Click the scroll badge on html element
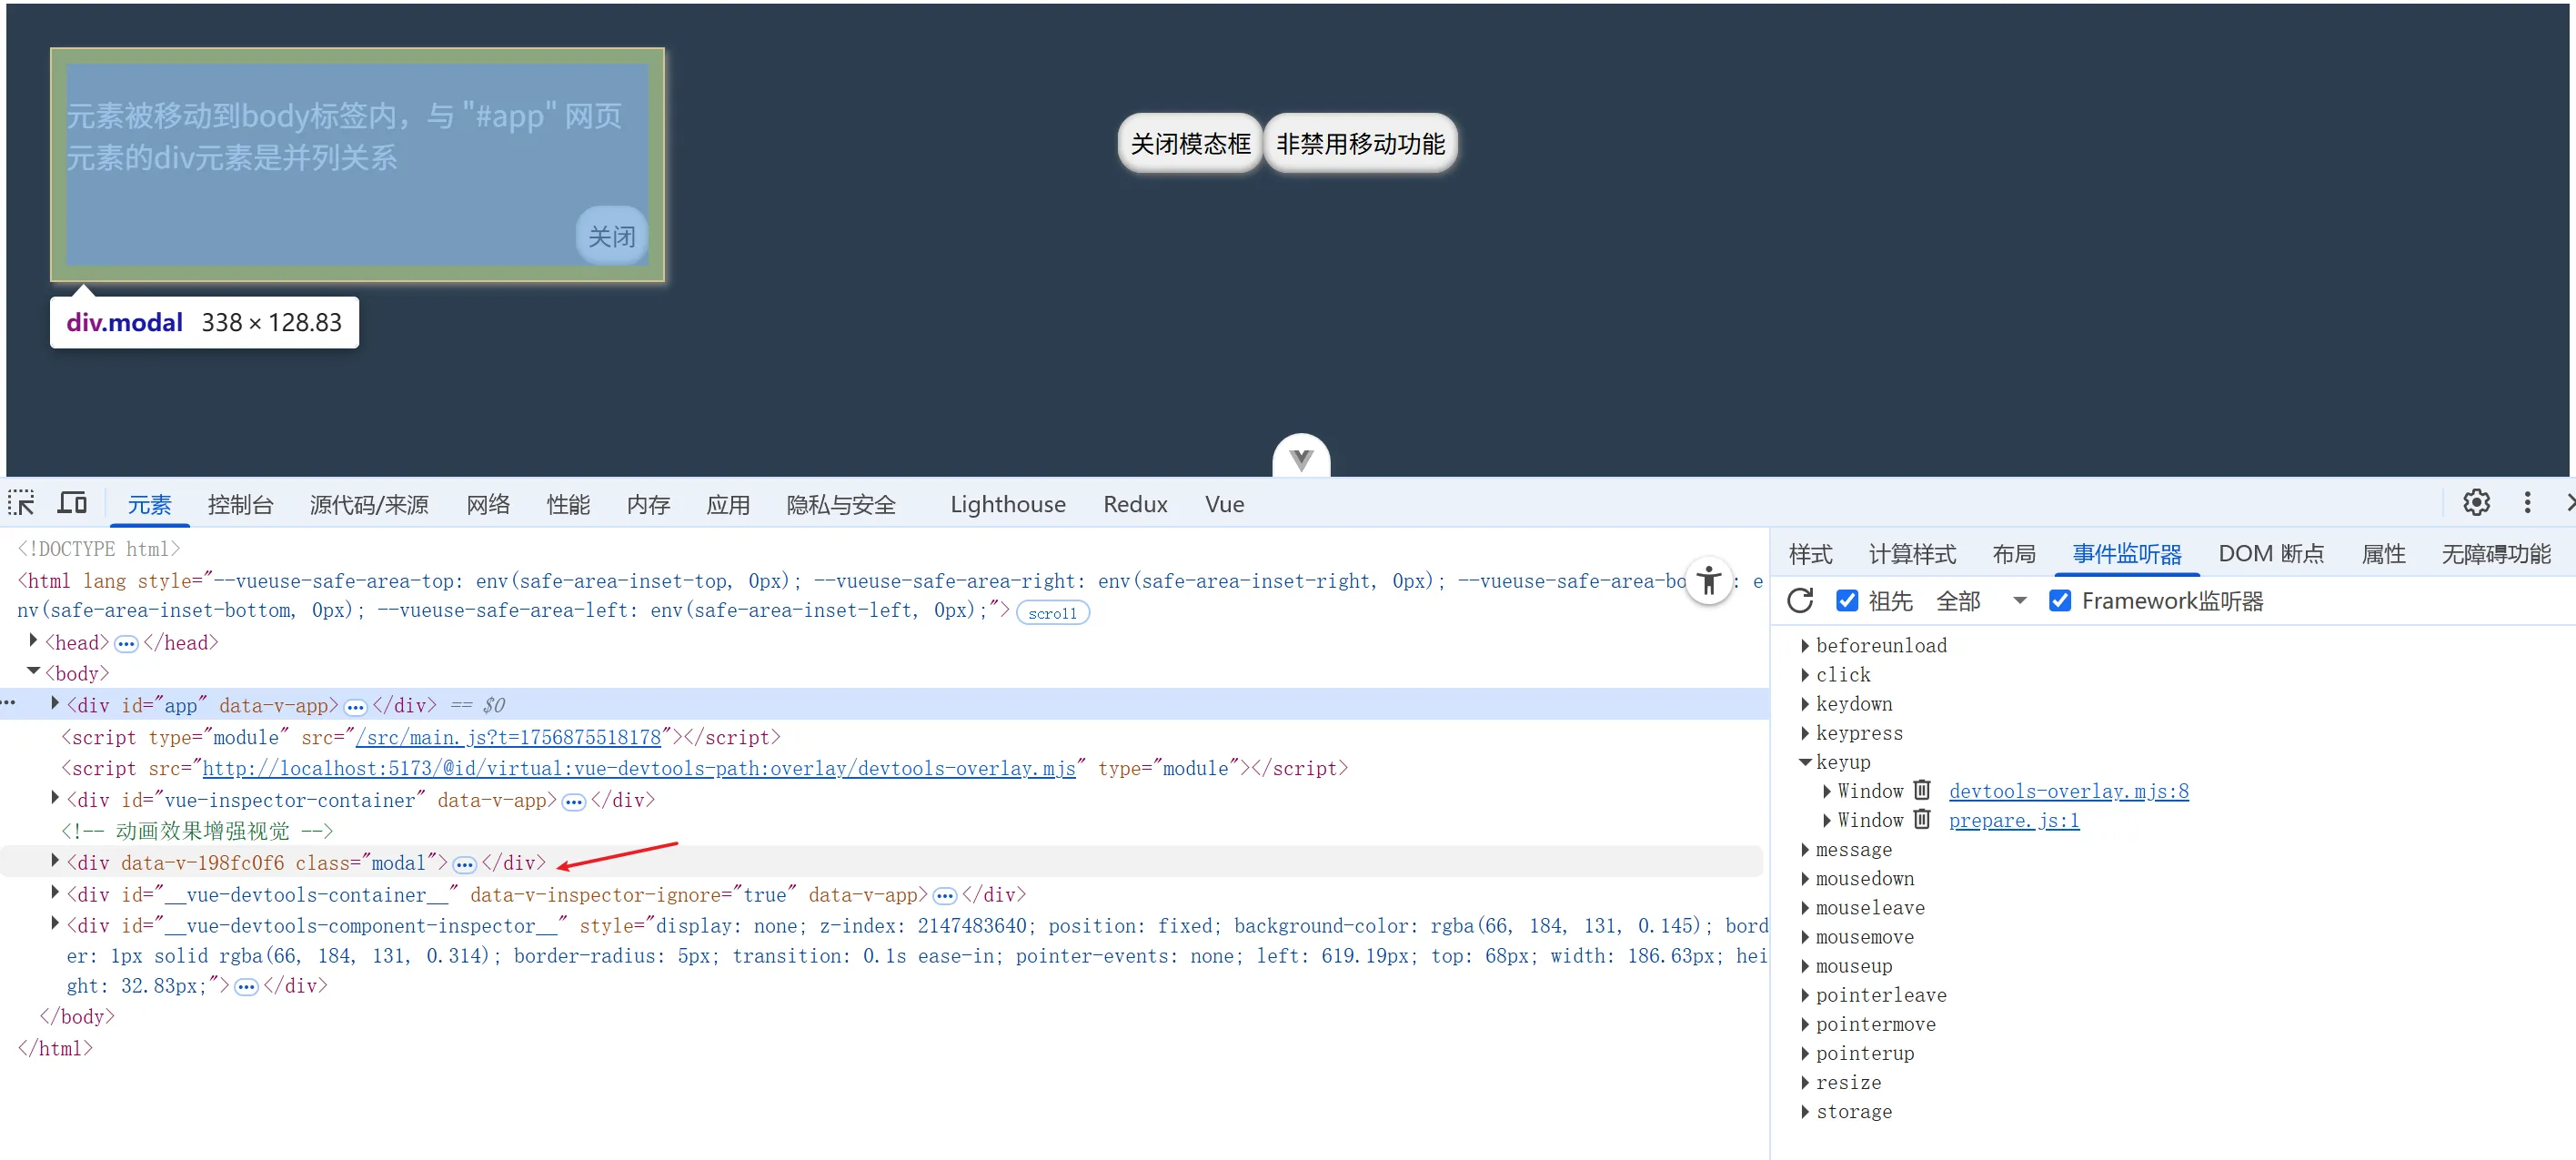Viewport: 2576px width, 1160px height. point(1052,613)
